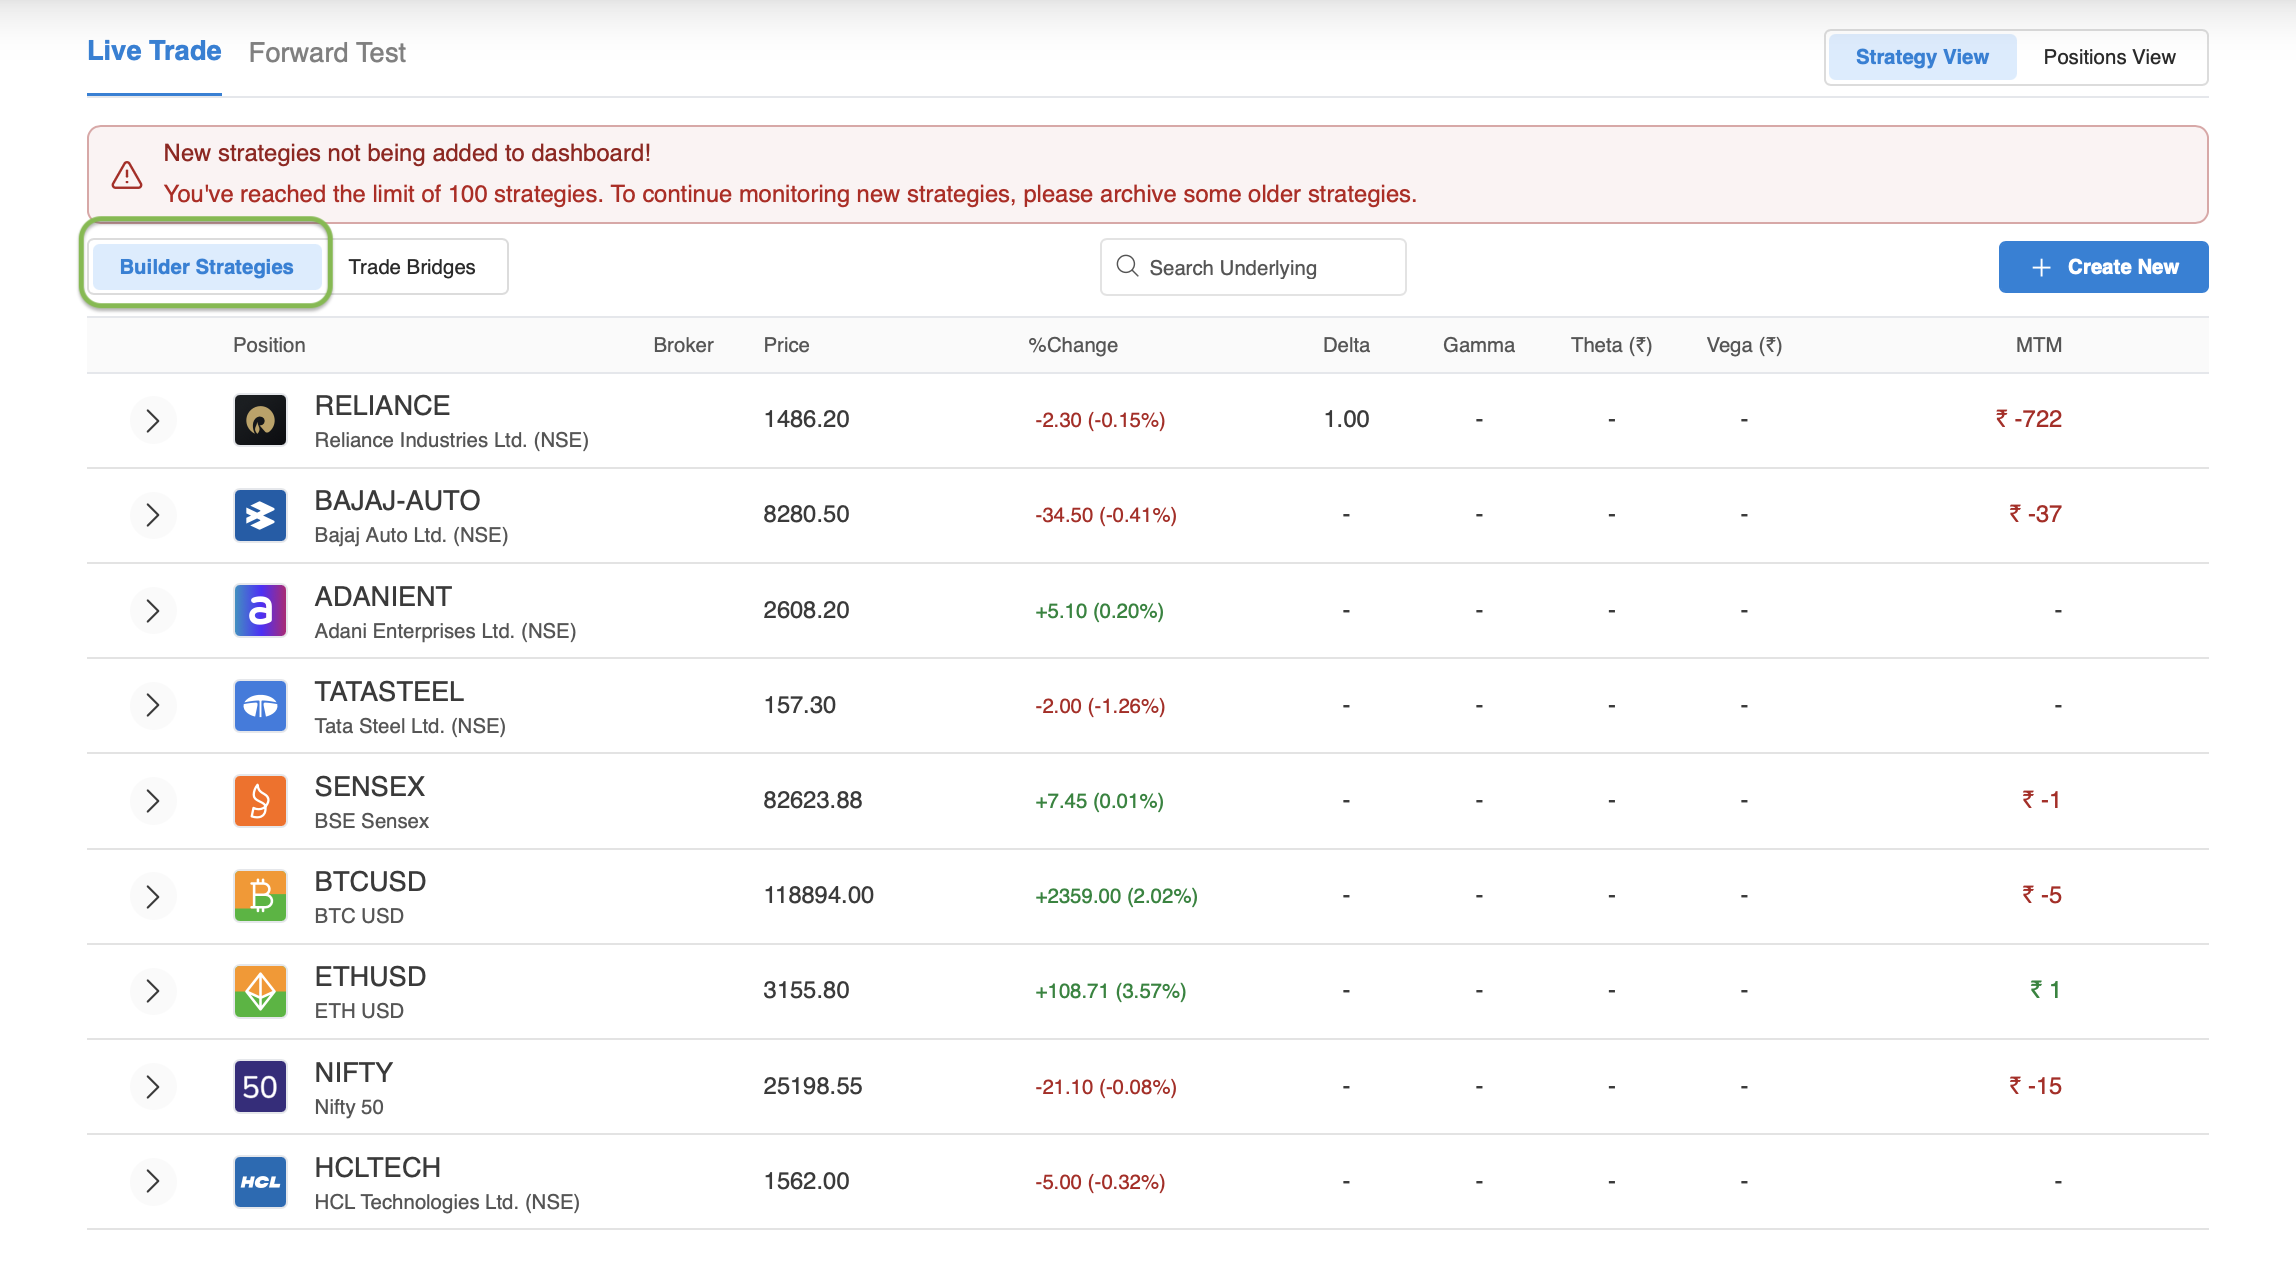Image resolution: width=2296 pixels, height=1266 pixels.
Task: Click the BTCUSD symbol name
Action: 370,881
